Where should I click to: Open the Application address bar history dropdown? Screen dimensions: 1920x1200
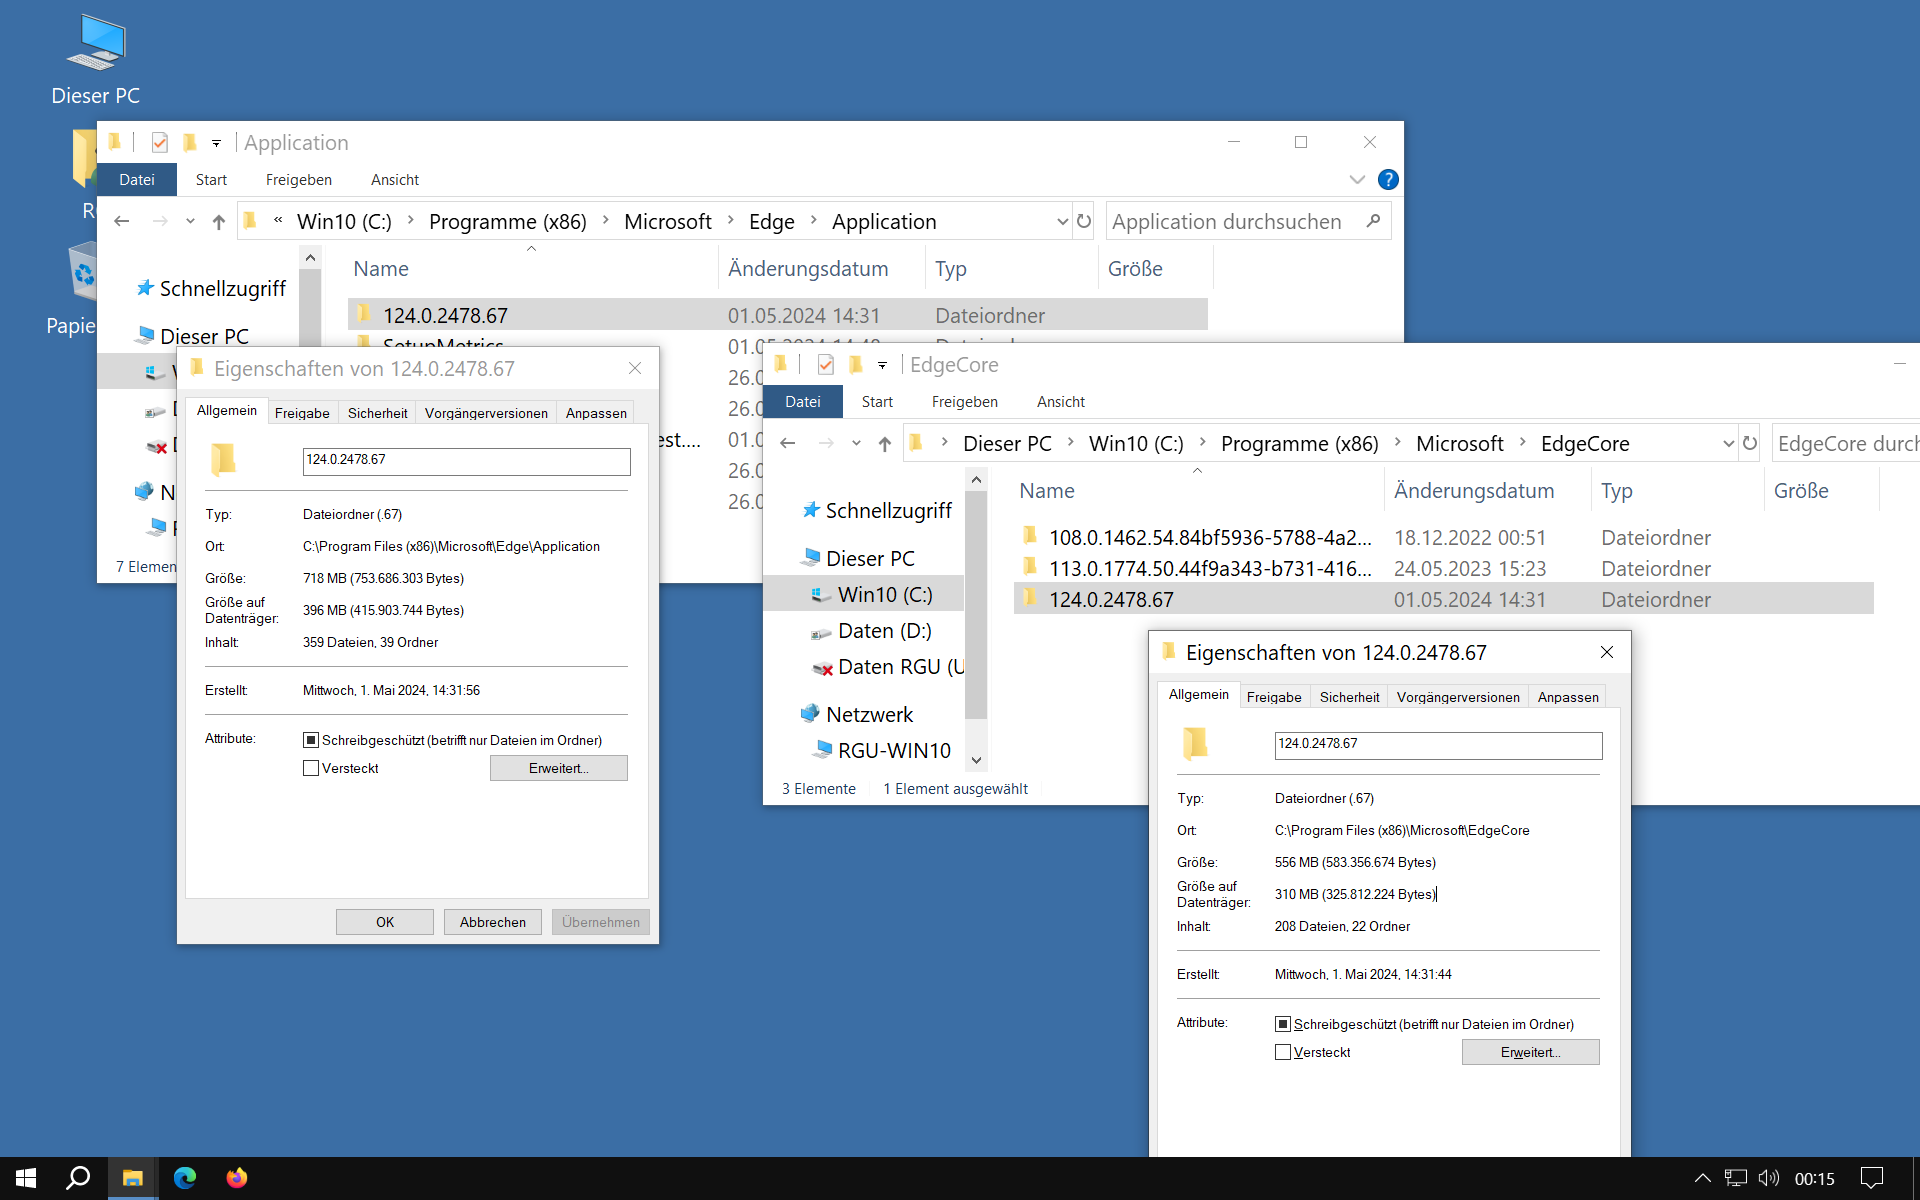point(1062,222)
